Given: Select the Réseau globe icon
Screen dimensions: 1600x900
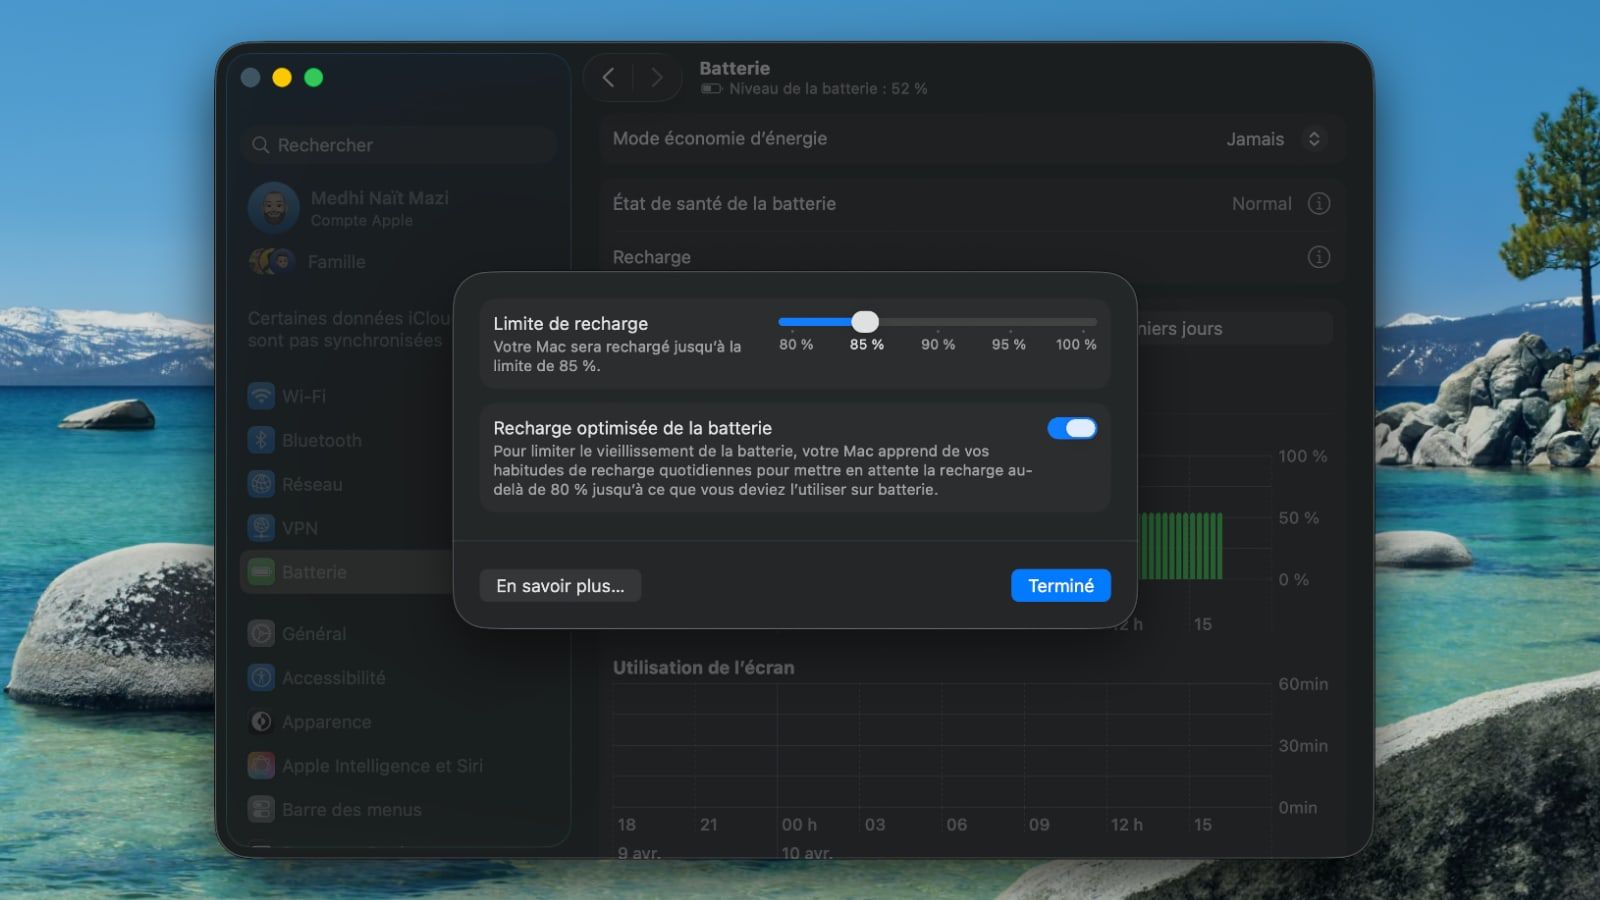Looking at the screenshot, I should point(261,484).
